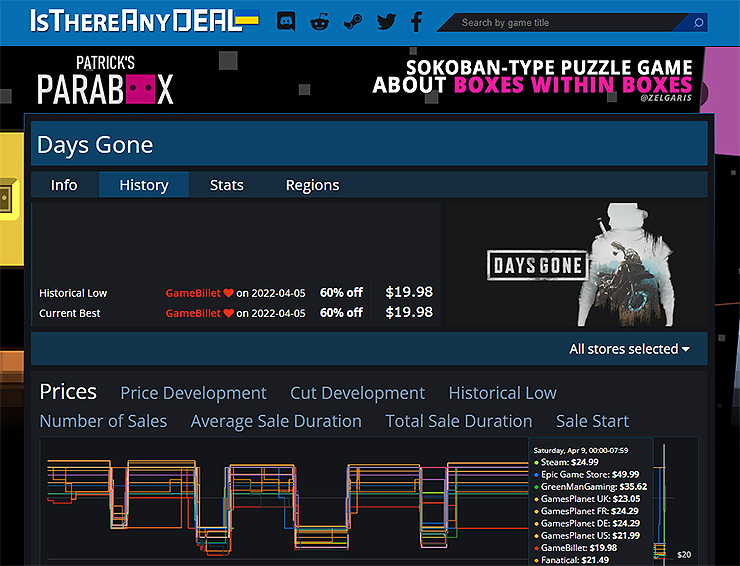Show the Price Development chart
The width and height of the screenshot is (740, 566).
point(193,393)
